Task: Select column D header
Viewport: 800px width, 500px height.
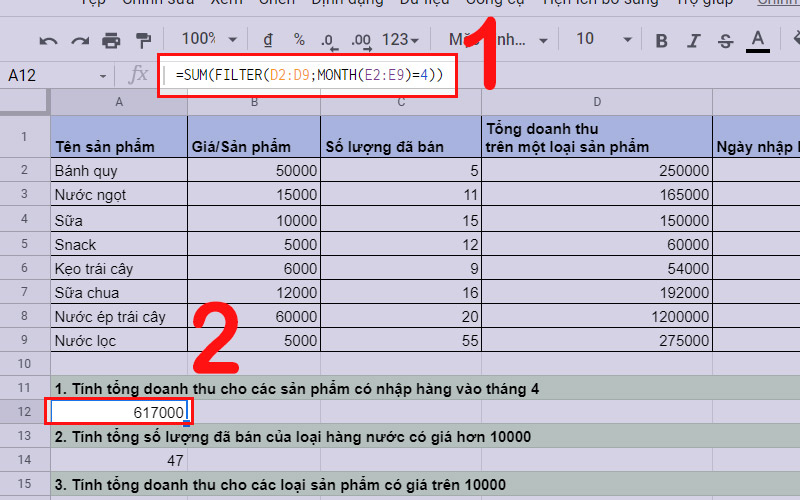Action: tap(596, 102)
